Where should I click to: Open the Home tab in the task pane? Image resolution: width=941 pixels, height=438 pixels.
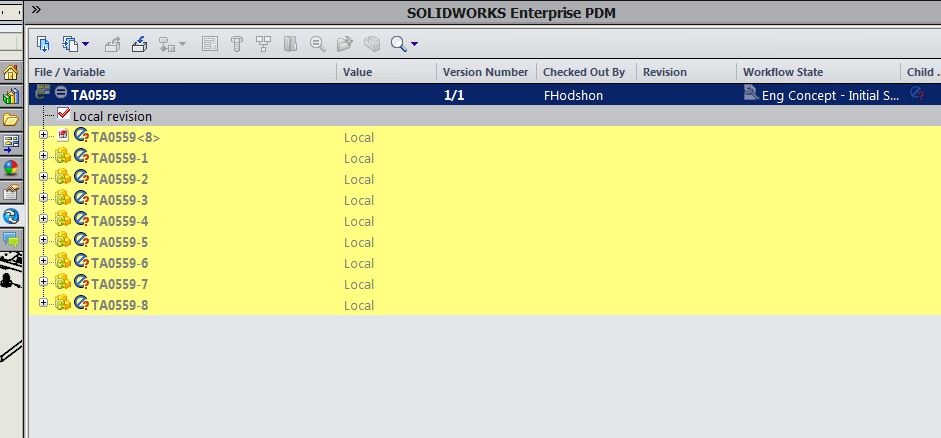[11, 73]
